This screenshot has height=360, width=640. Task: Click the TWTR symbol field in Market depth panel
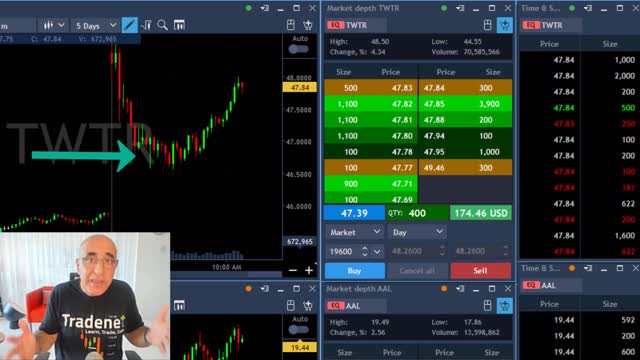tap(356, 25)
